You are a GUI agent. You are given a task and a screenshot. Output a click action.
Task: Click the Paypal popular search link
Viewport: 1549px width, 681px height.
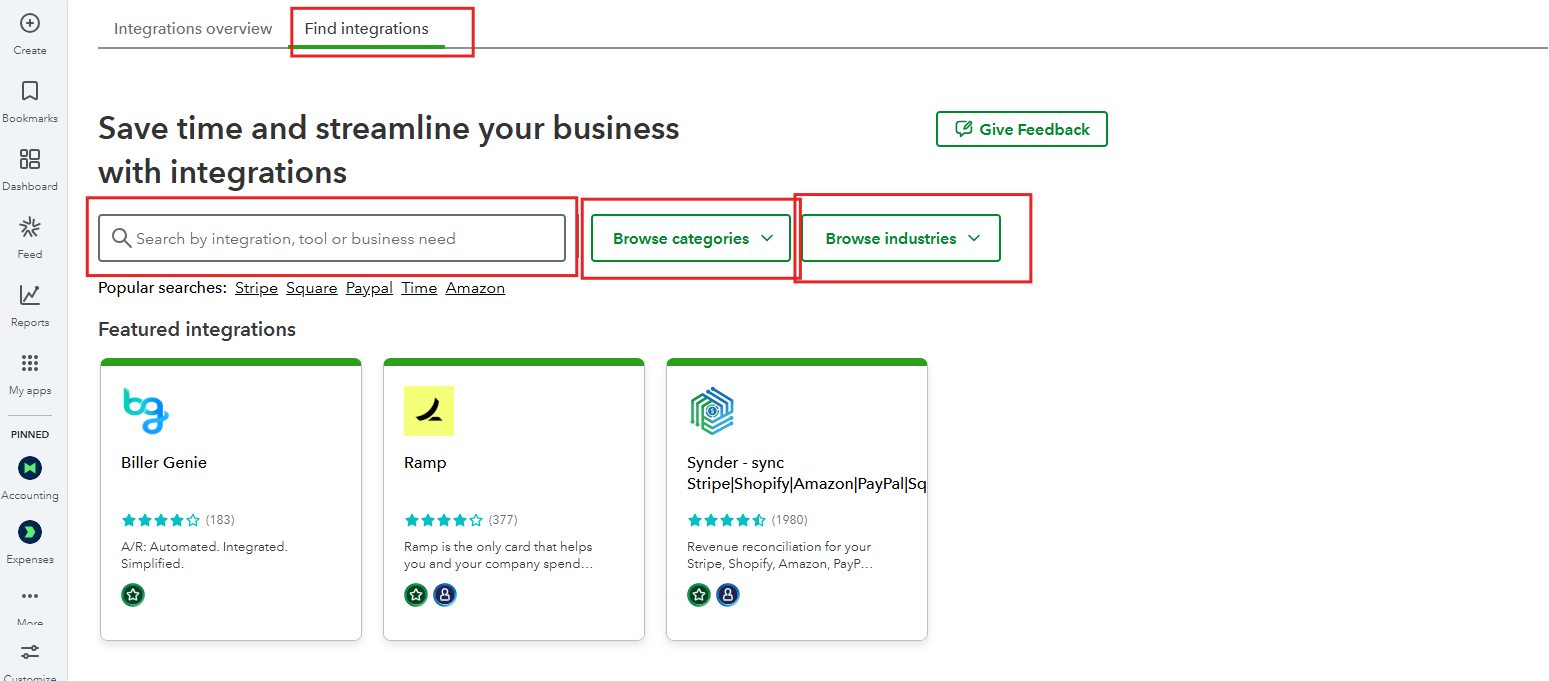click(369, 288)
